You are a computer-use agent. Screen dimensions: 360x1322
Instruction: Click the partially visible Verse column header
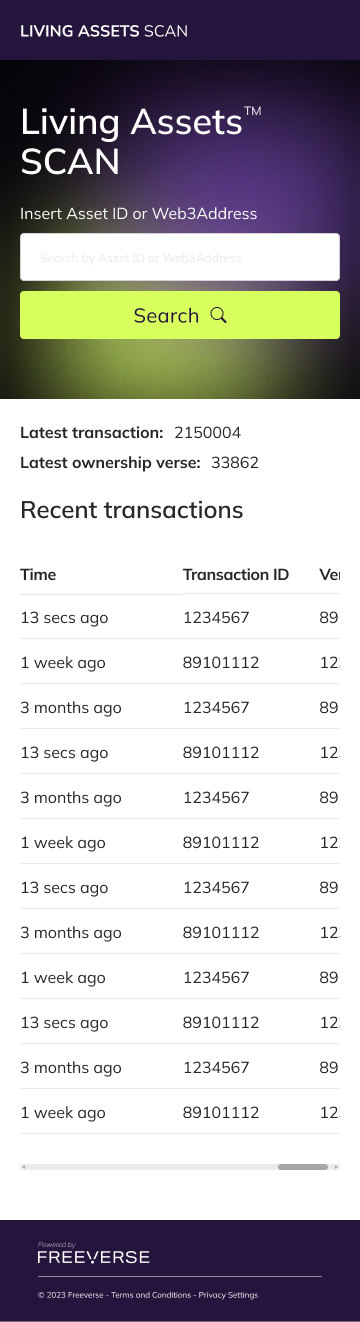[330, 574]
